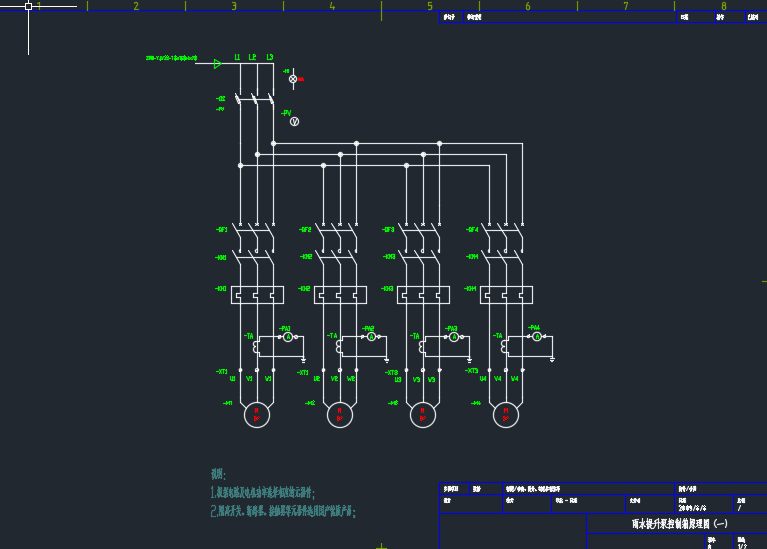The width and height of the screenshot is (767, 549).
Task: Click the date cell in title block
Action: [690, 508]
